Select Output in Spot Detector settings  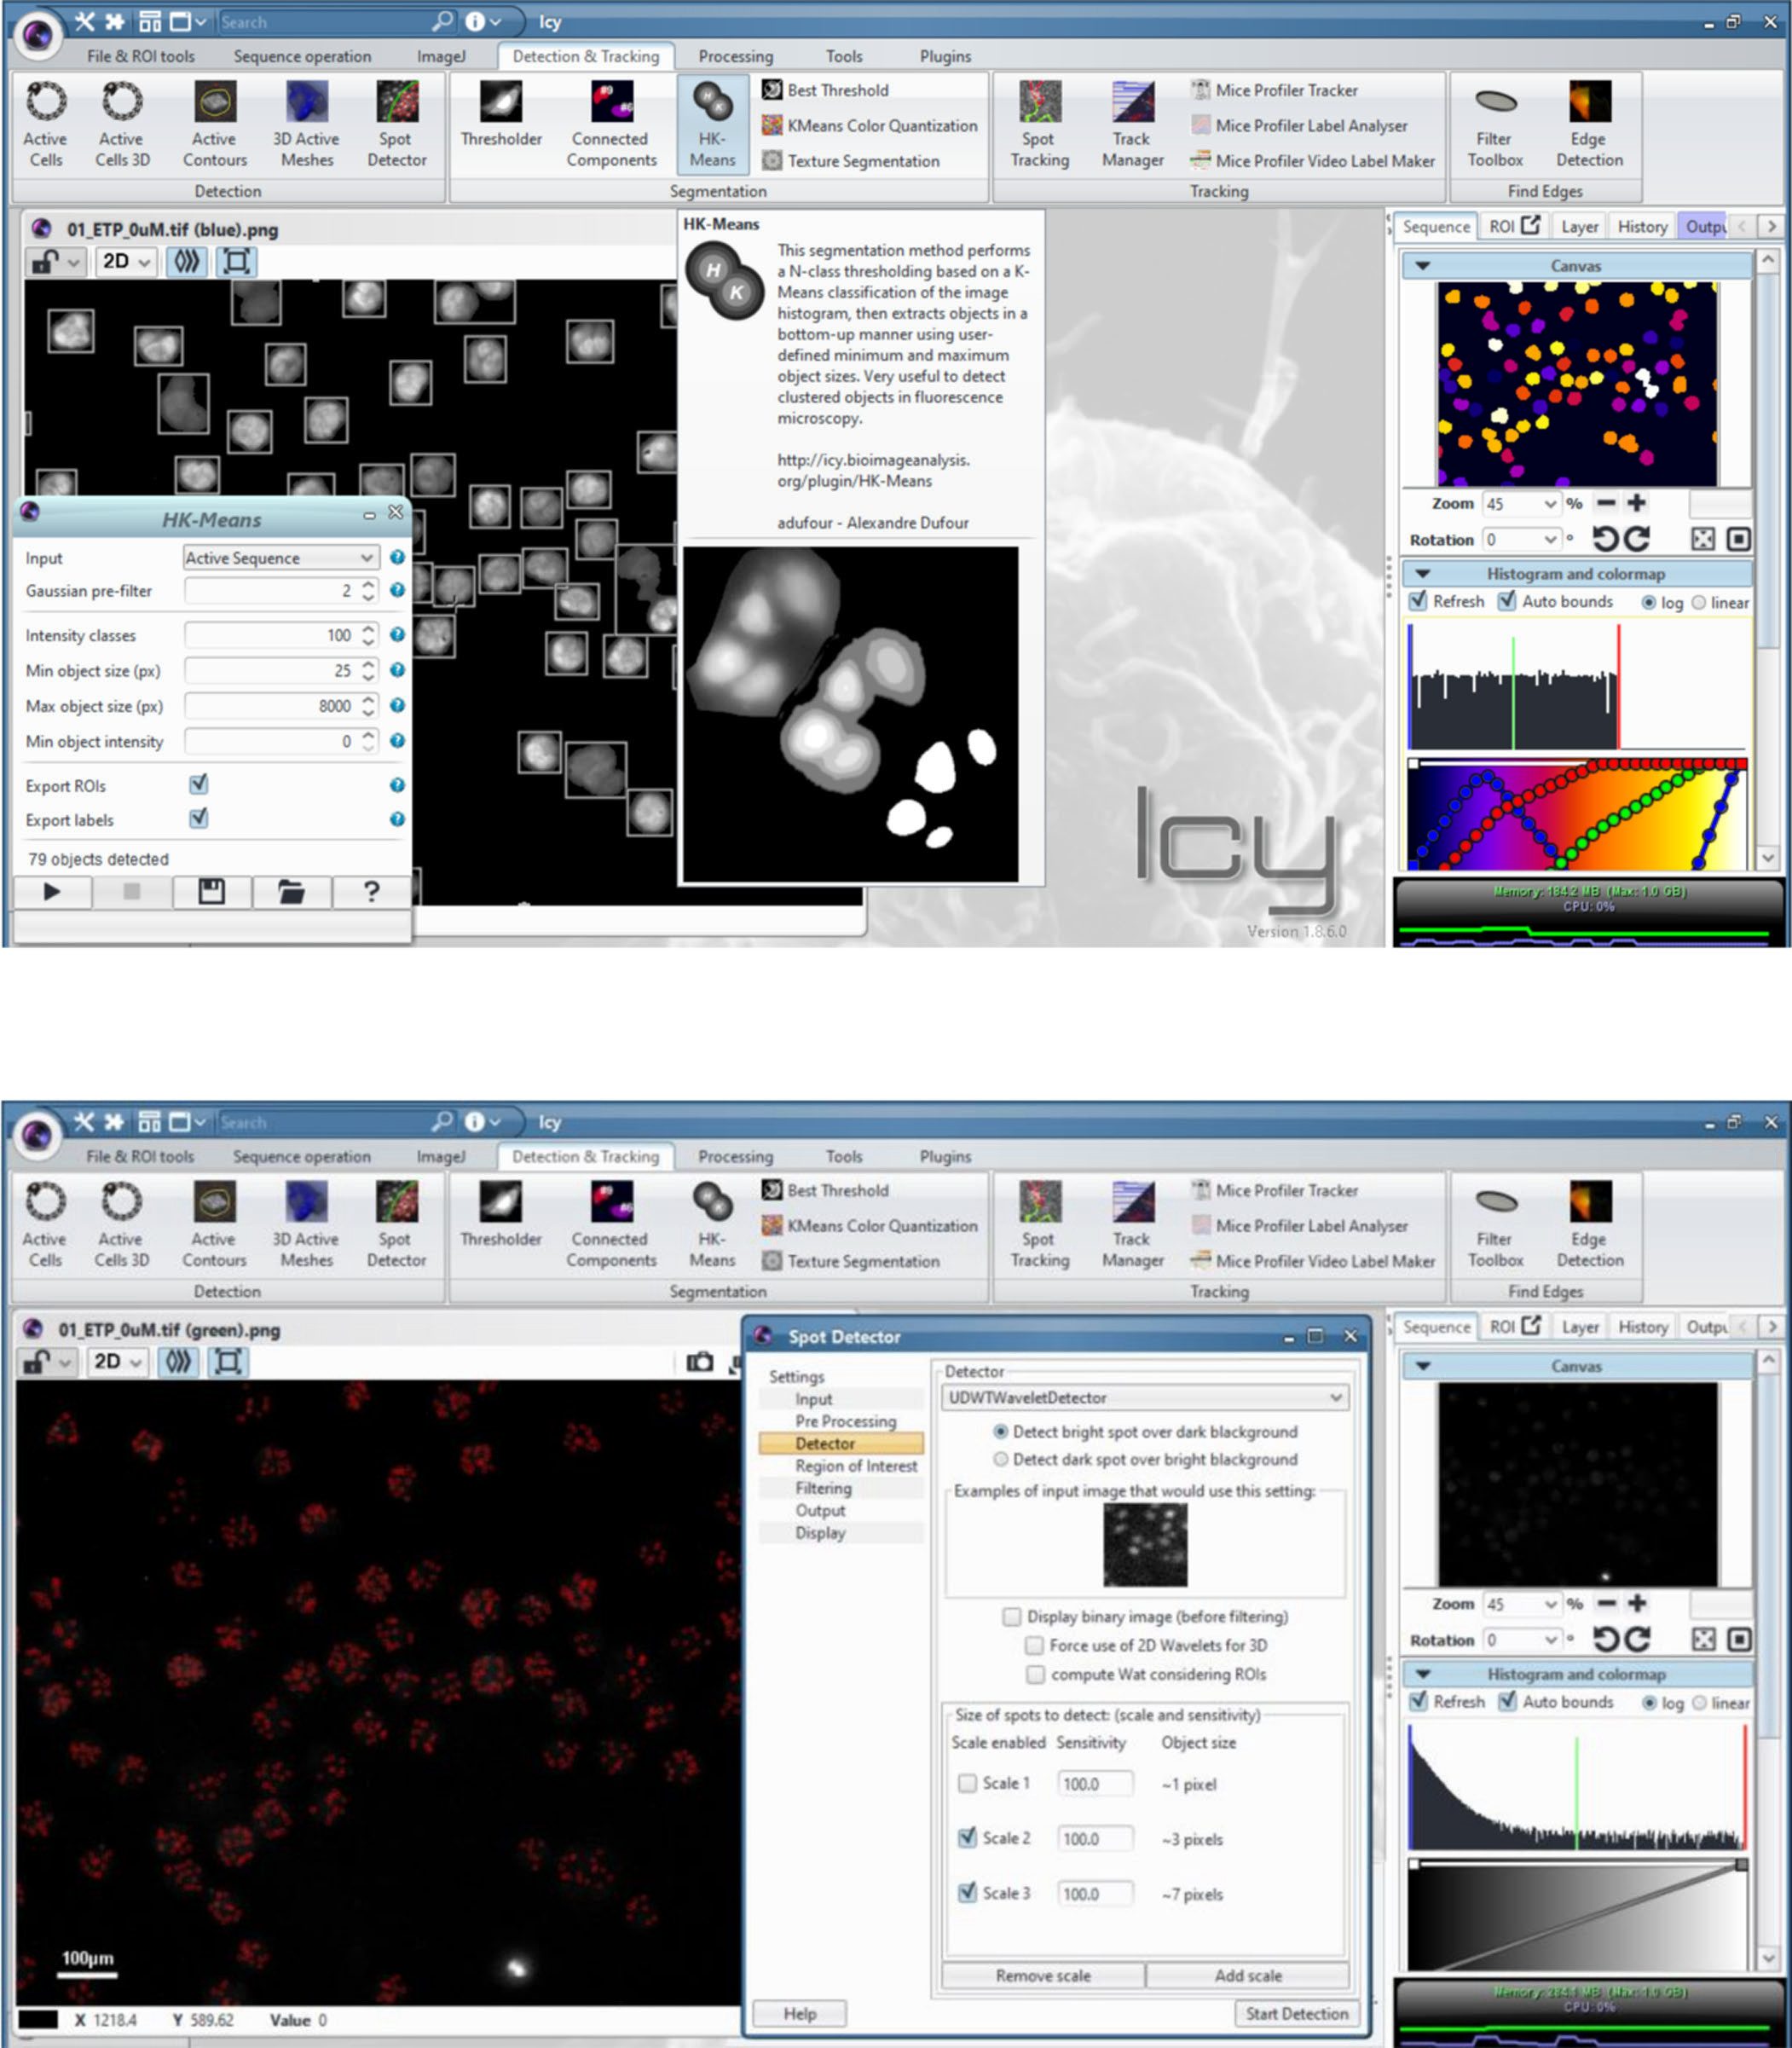[x=820, y=1510]
